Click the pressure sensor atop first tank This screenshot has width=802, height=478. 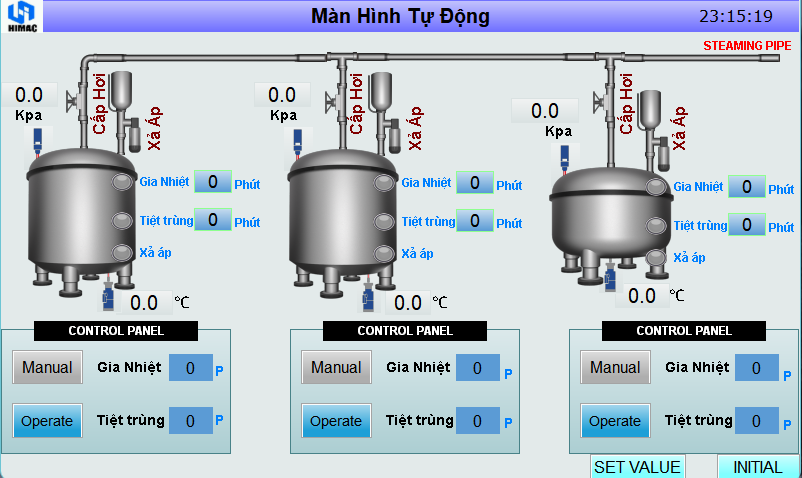[x=38, y=142]
